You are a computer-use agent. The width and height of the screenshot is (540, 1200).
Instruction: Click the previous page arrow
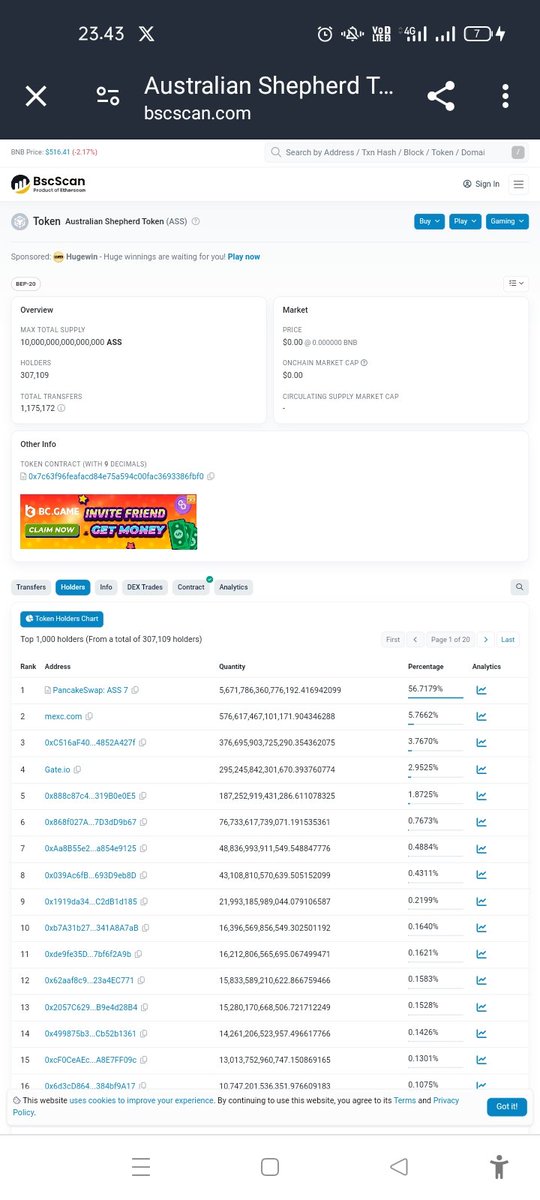[x=415, y=639]
